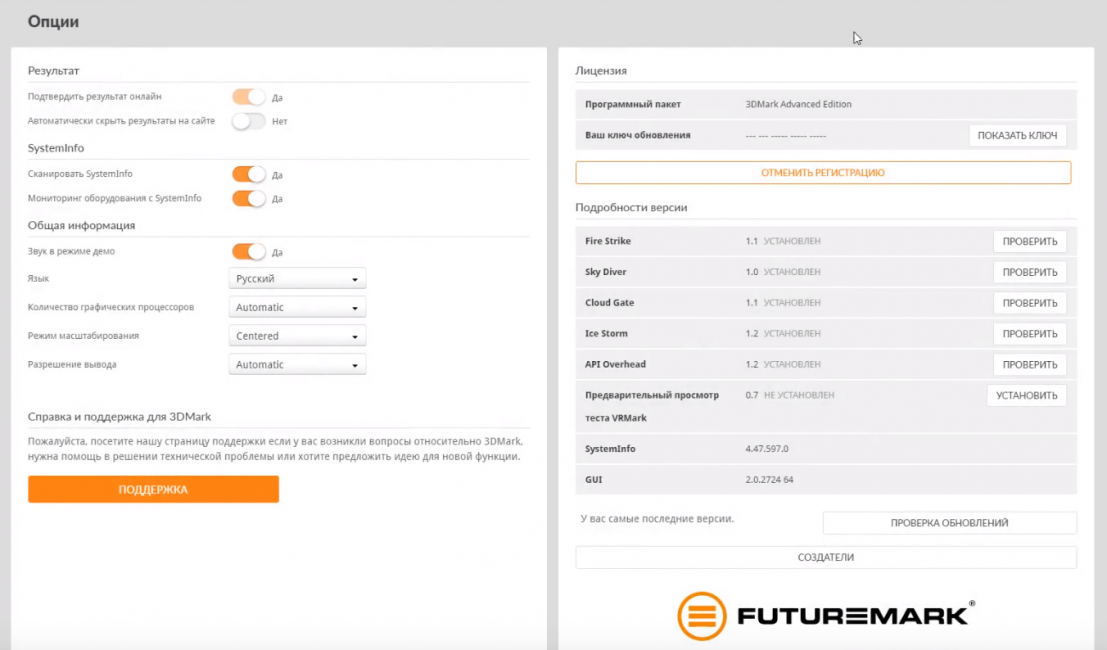Click the 'Sky Diver' row label
This screenshot has width=1107, height=650.
(x=606, y=272)
